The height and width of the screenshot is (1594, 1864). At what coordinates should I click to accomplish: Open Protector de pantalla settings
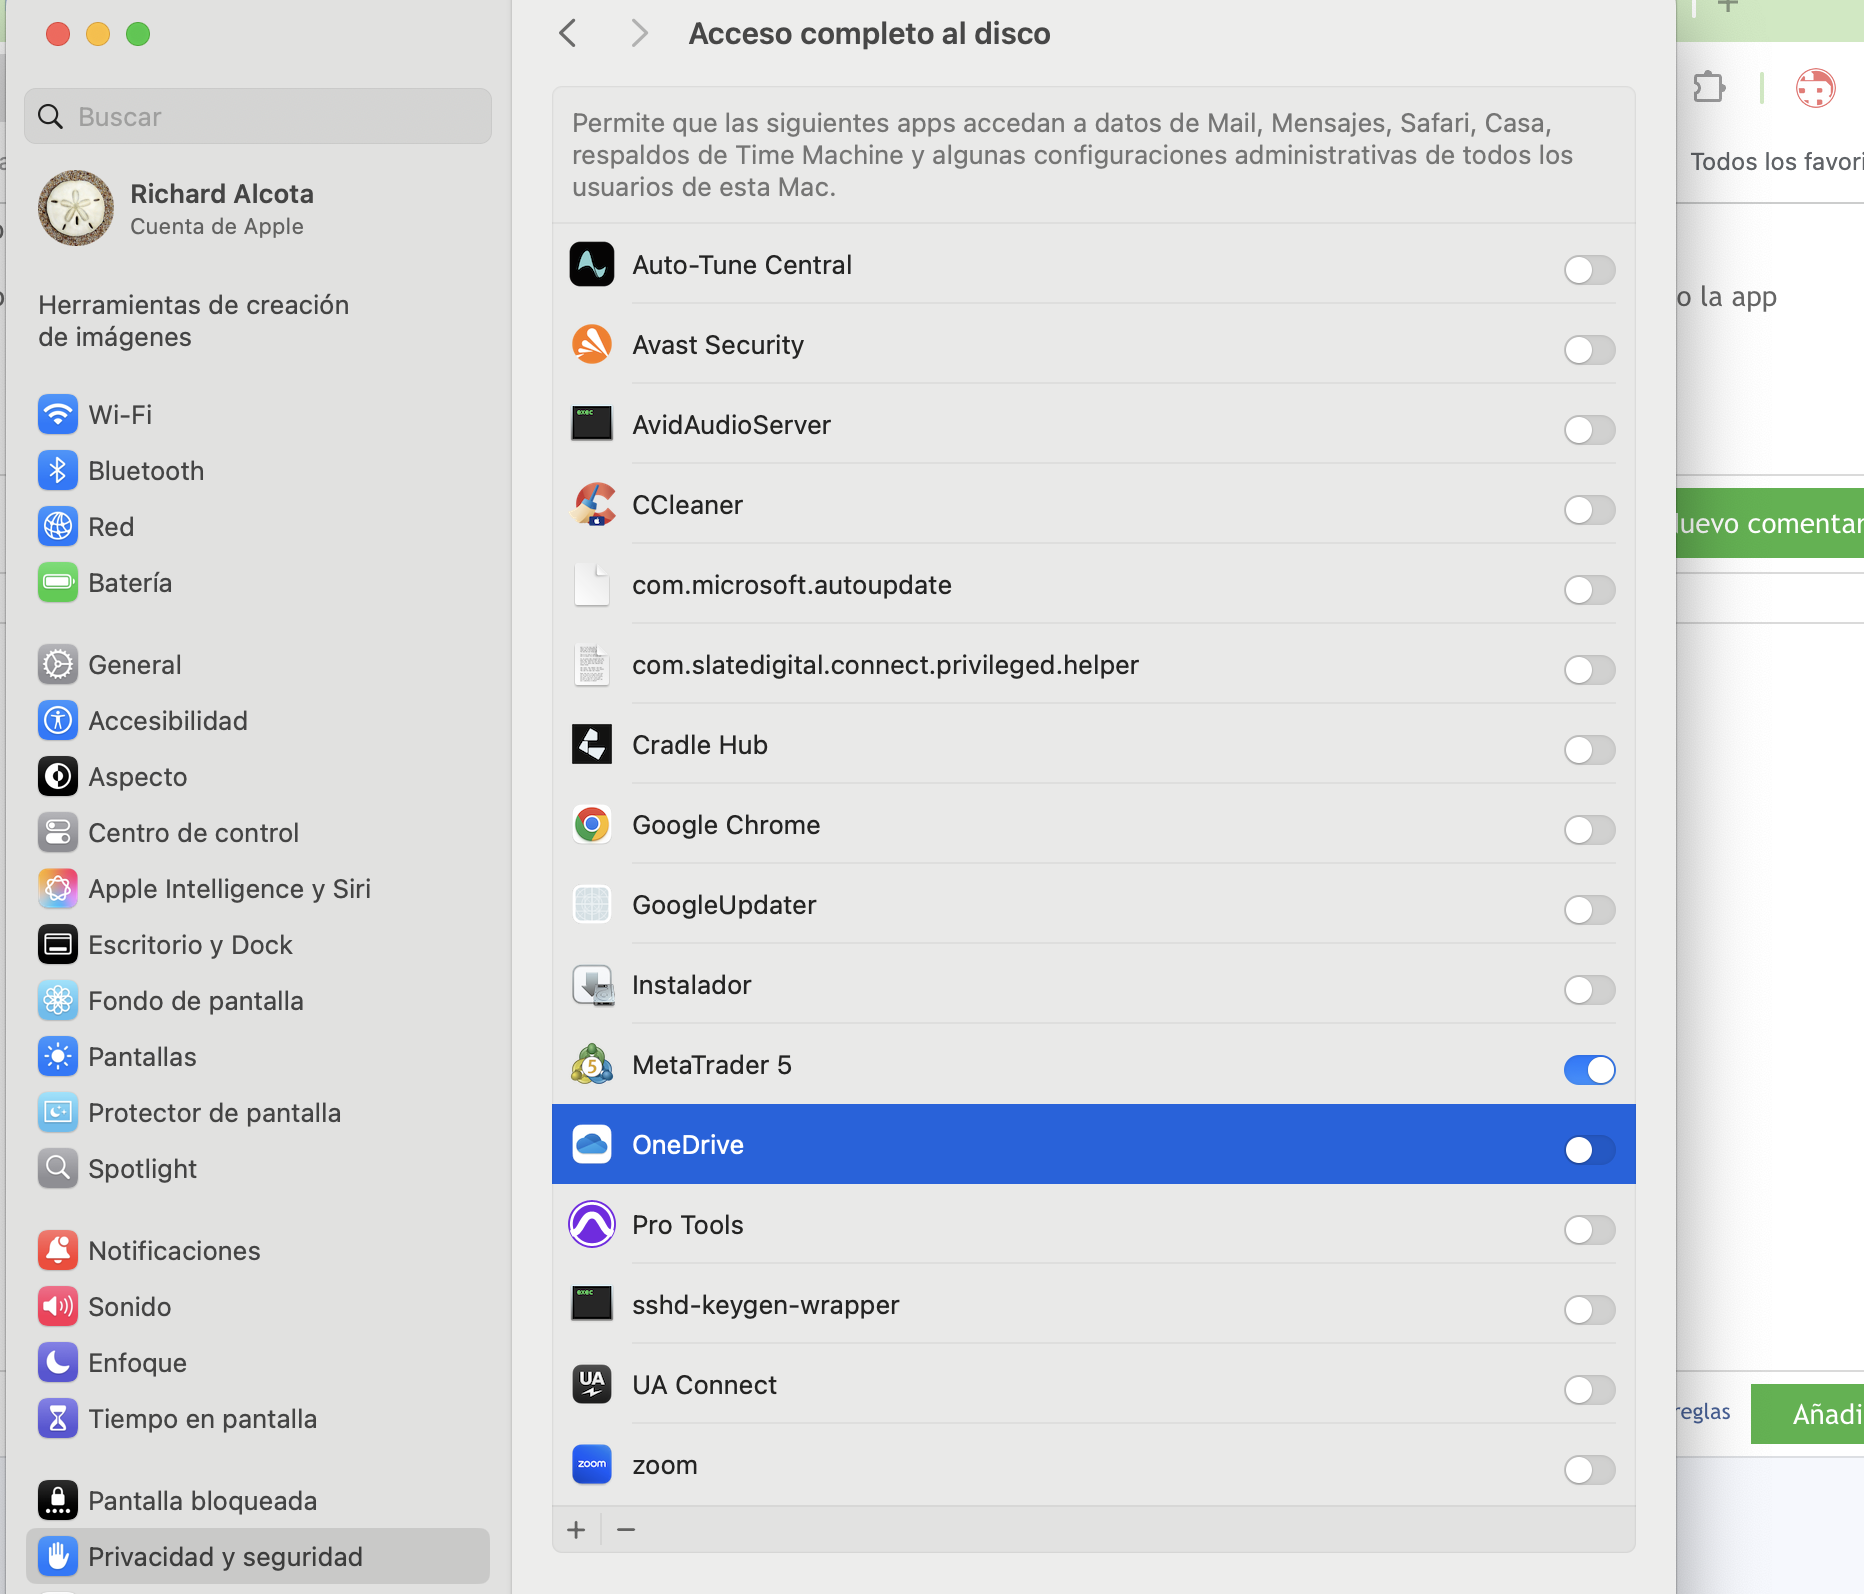(x=258, y=1113)
